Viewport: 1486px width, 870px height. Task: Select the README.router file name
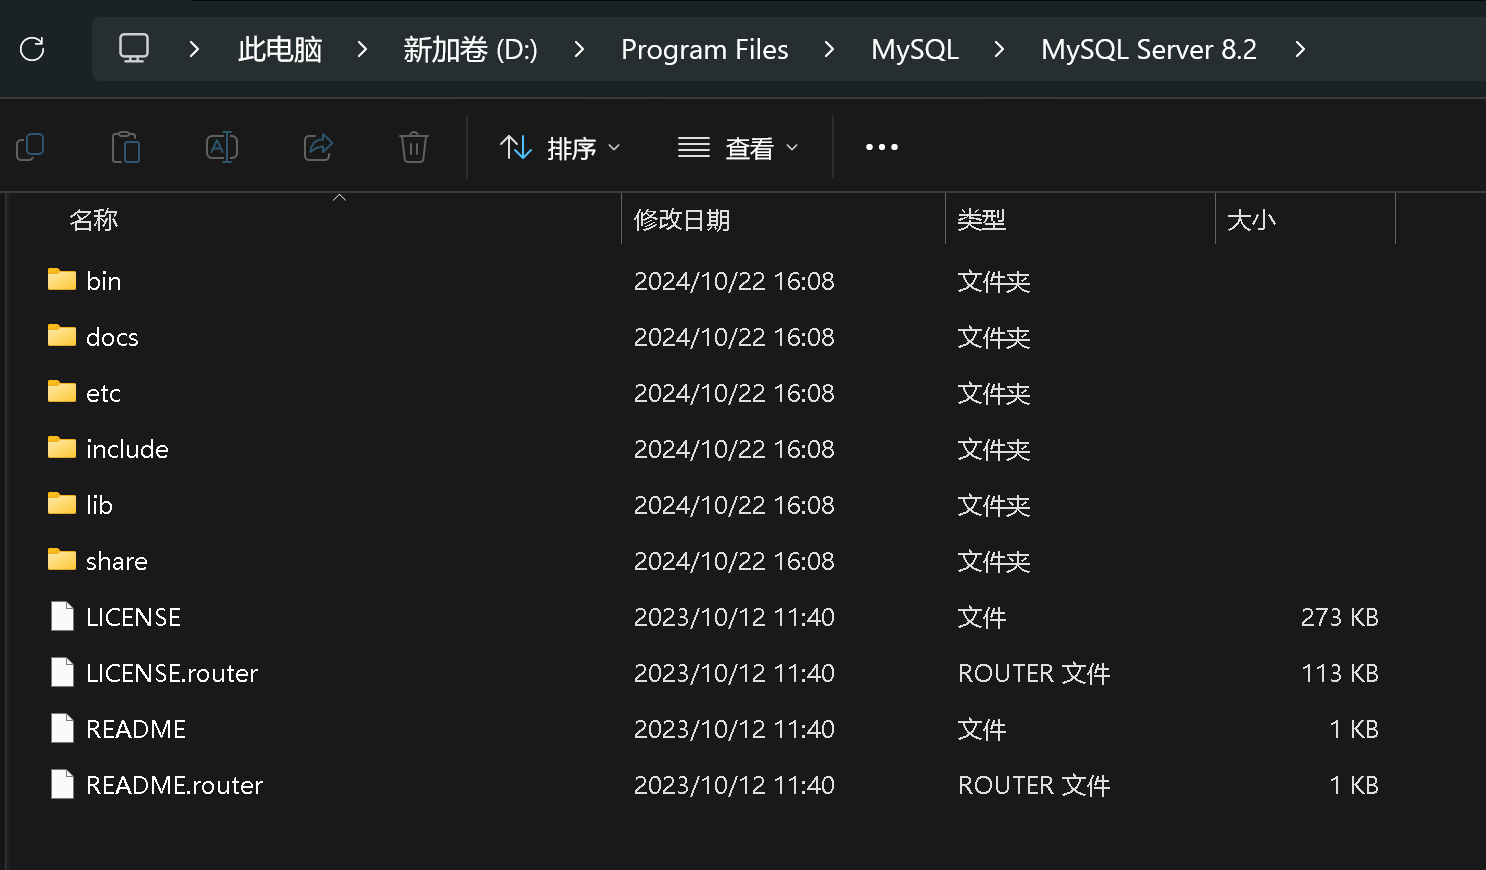(174, 785)
